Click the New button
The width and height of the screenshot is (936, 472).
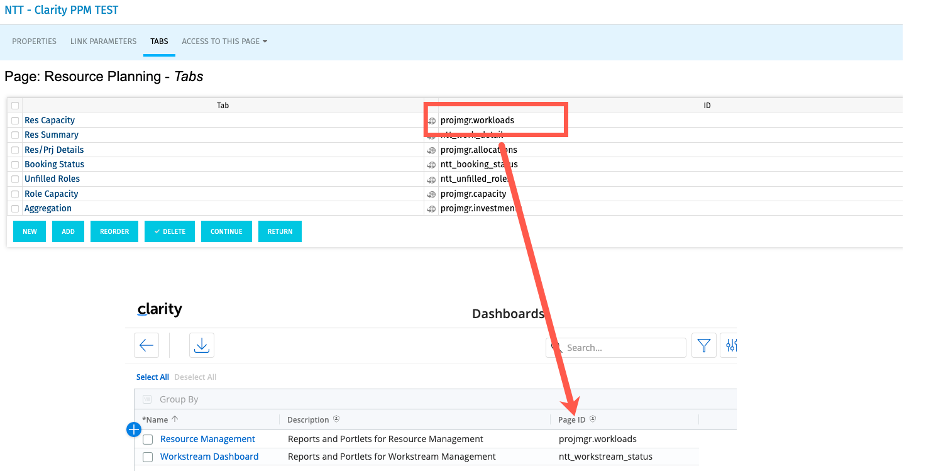pos(29,232)
